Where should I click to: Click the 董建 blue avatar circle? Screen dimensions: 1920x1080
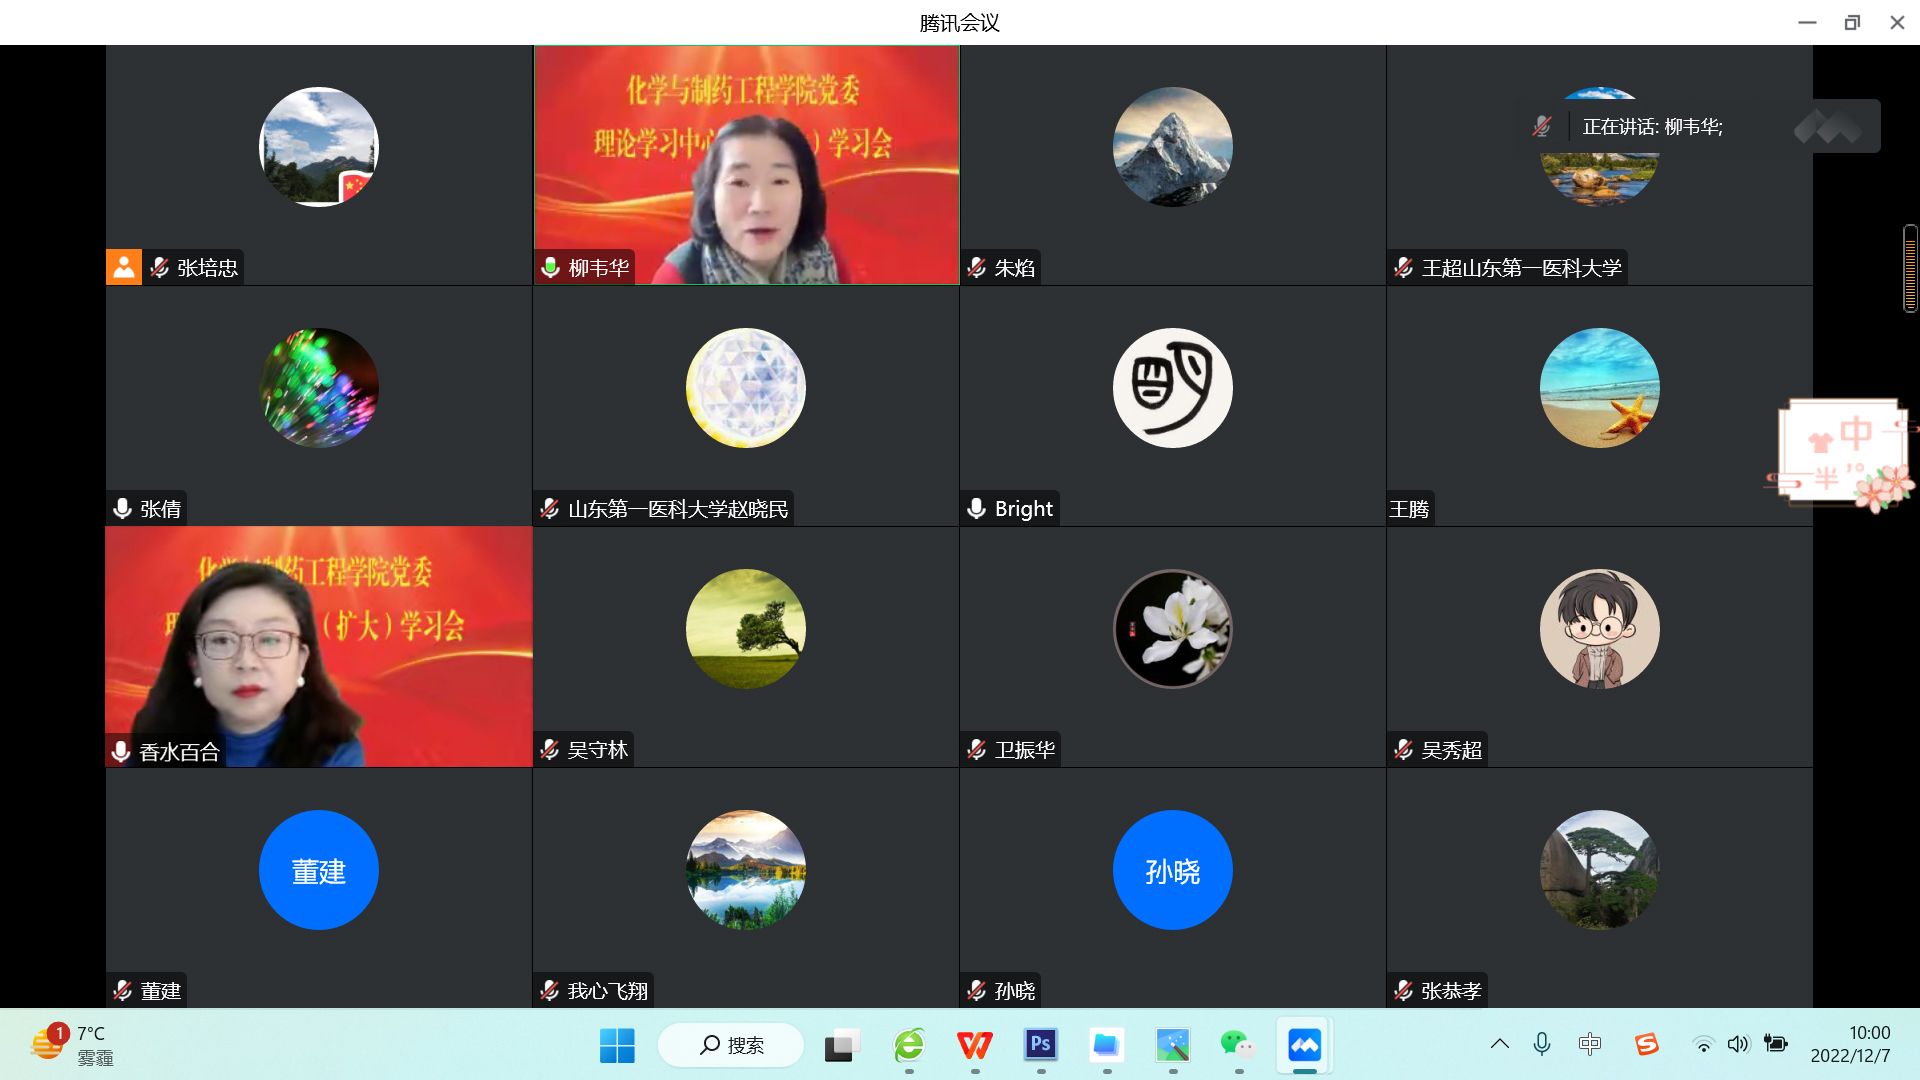tap(319, 870)
